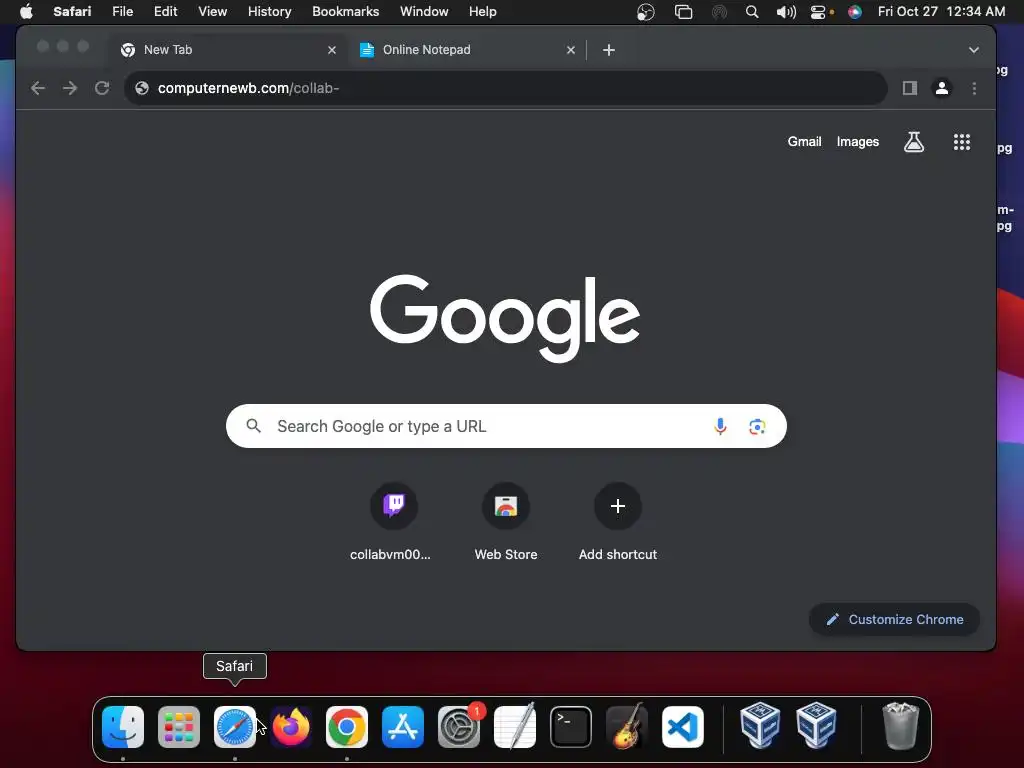Start voice search with the microphone

[720, 426]
